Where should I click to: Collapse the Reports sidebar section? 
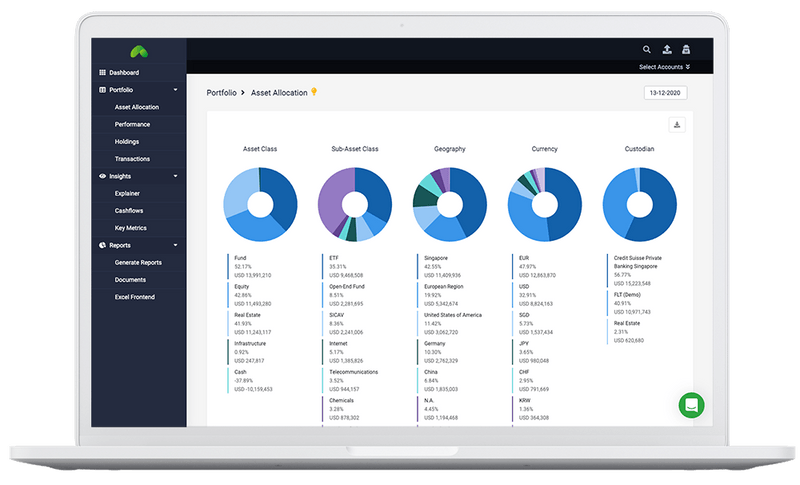click(x=176, y=245)
